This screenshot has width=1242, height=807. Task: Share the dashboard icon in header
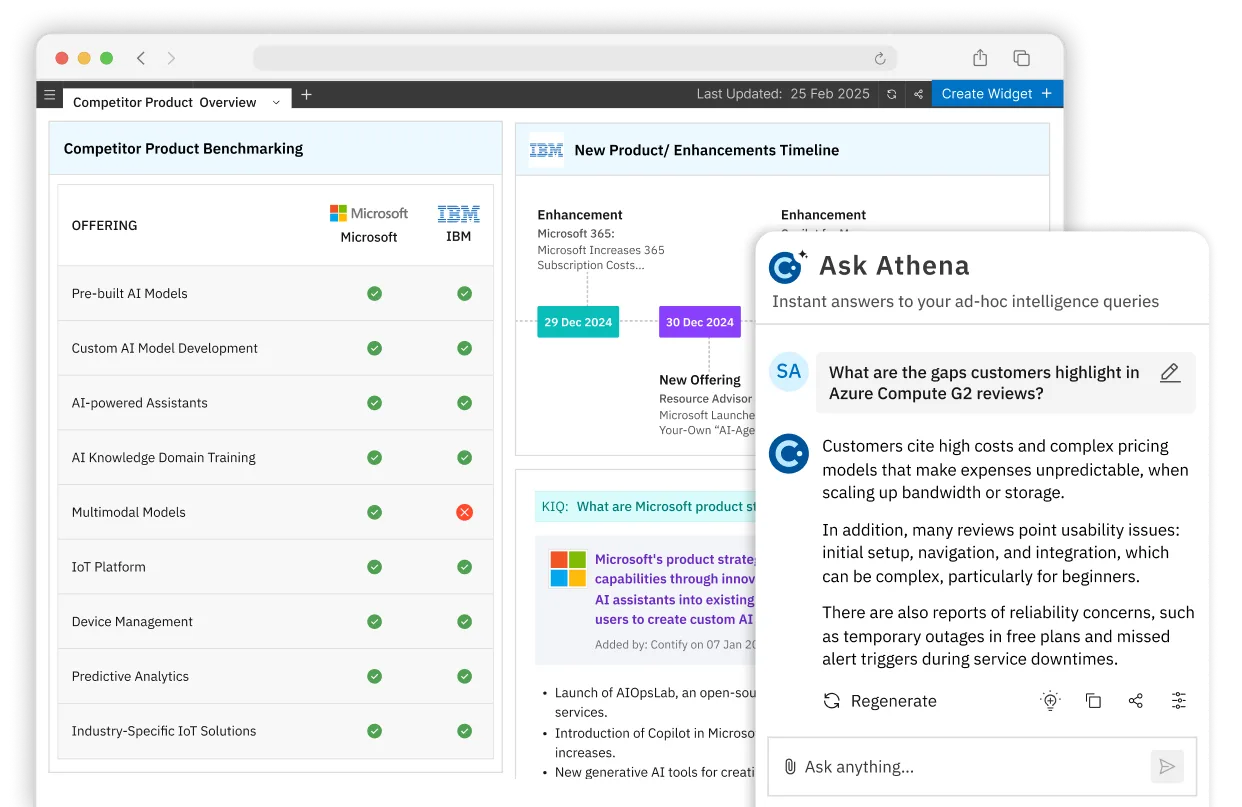pyautogui.click(x=918, y=94)
